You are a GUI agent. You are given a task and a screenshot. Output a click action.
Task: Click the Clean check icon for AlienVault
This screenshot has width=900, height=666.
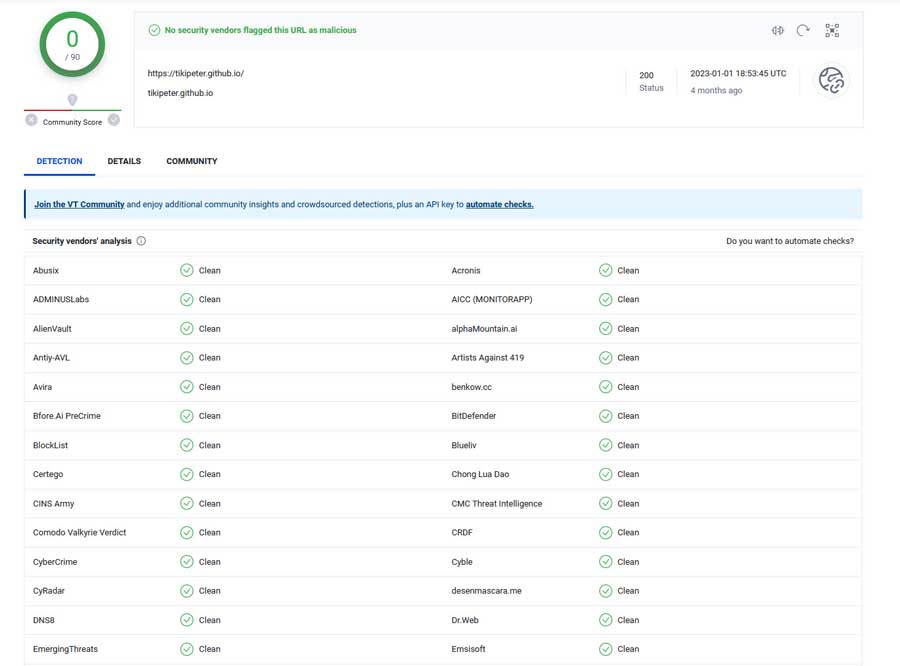187,328
